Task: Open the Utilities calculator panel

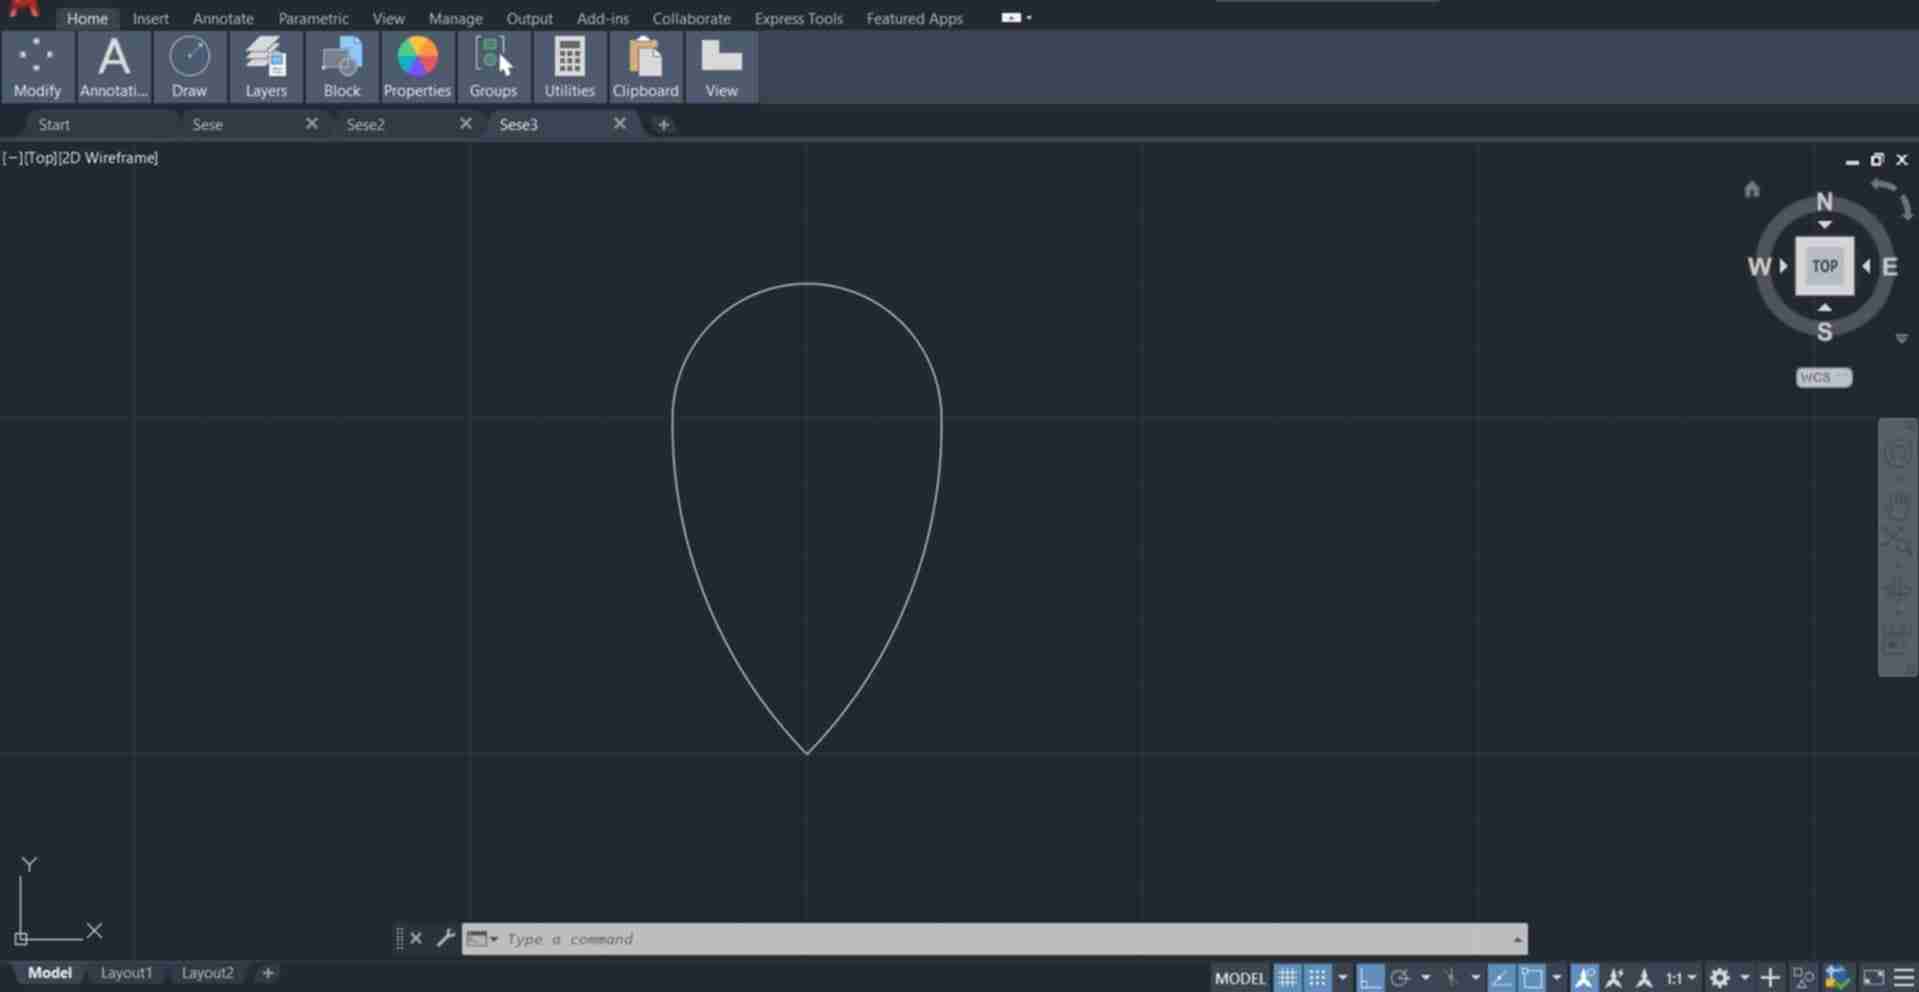Action: point(570,67)
